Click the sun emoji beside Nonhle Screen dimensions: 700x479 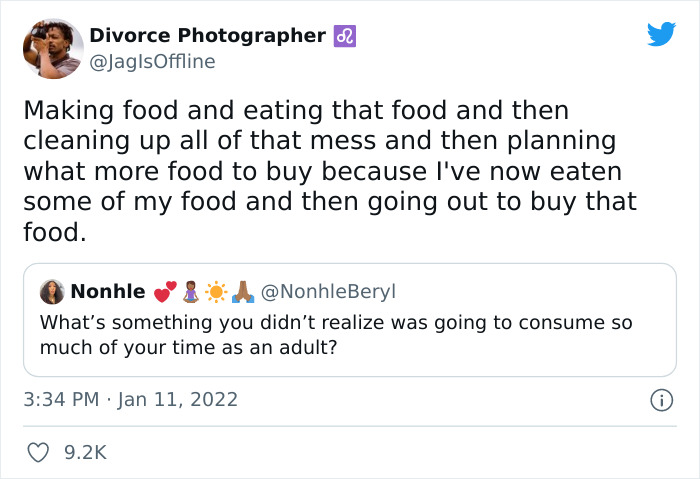(x=215, y=292)
